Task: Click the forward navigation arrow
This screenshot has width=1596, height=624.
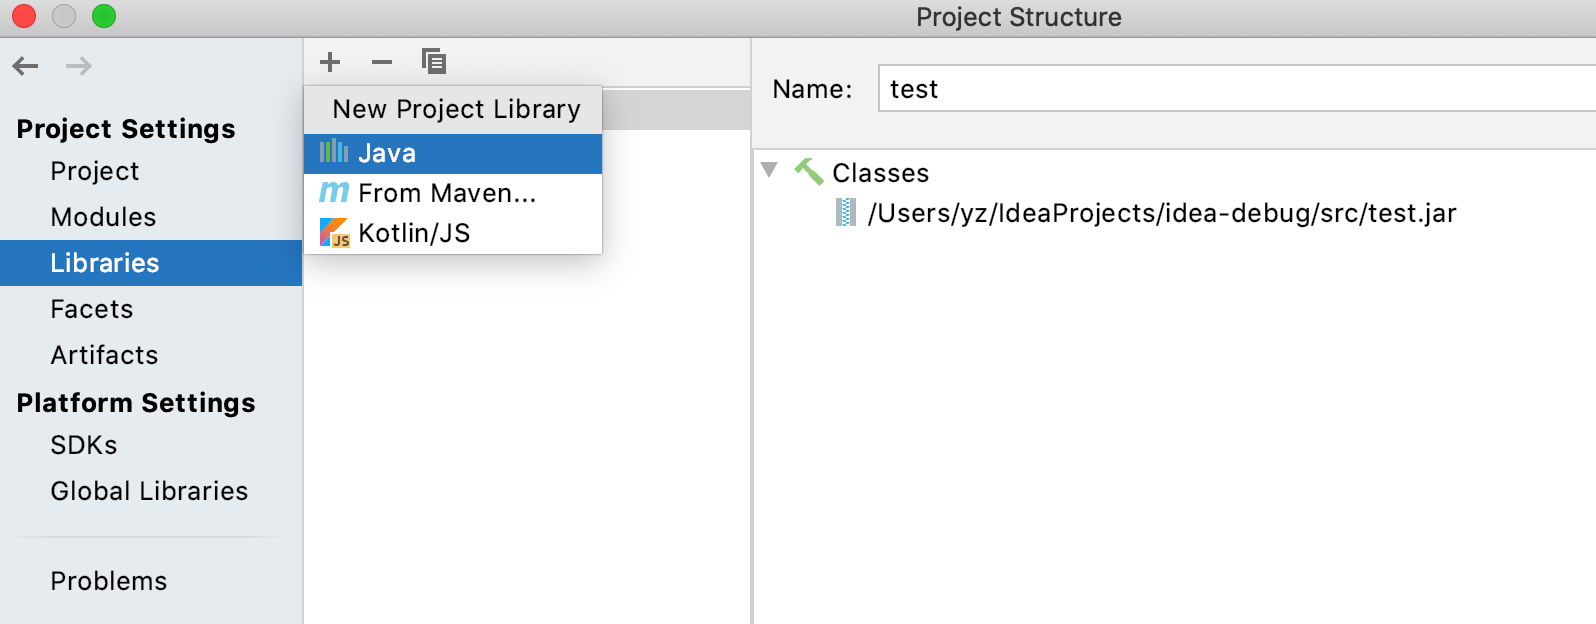Action: click(x=78, y=66)
